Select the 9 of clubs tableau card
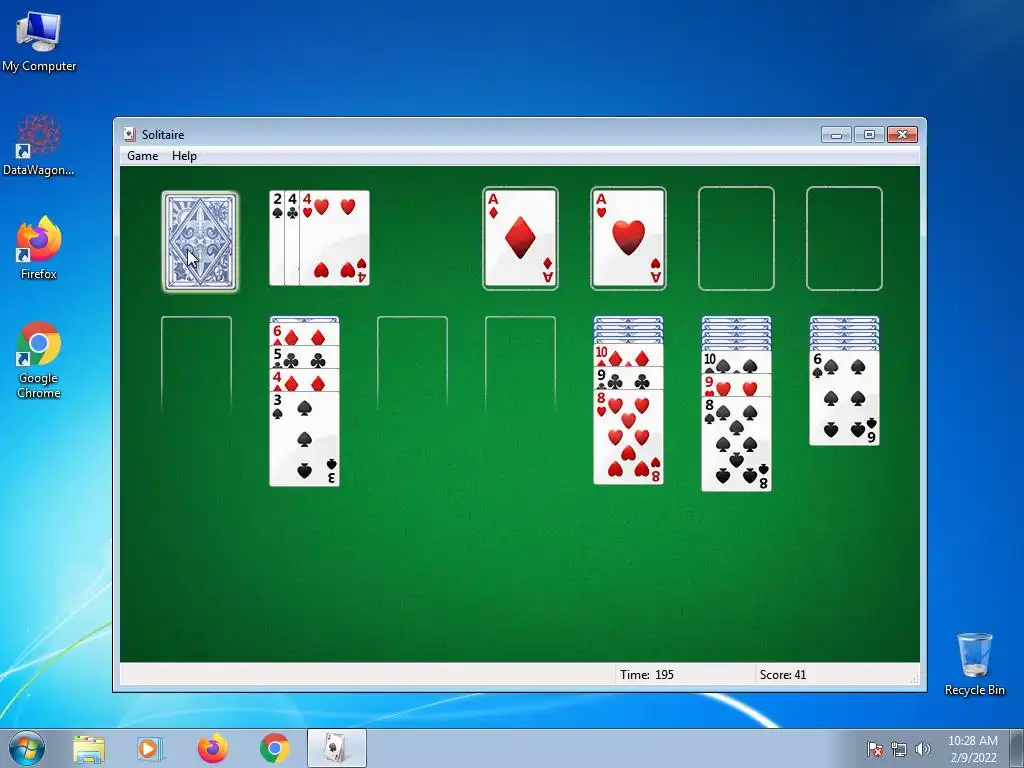1024x768 pixels. [x=628, y=378]
